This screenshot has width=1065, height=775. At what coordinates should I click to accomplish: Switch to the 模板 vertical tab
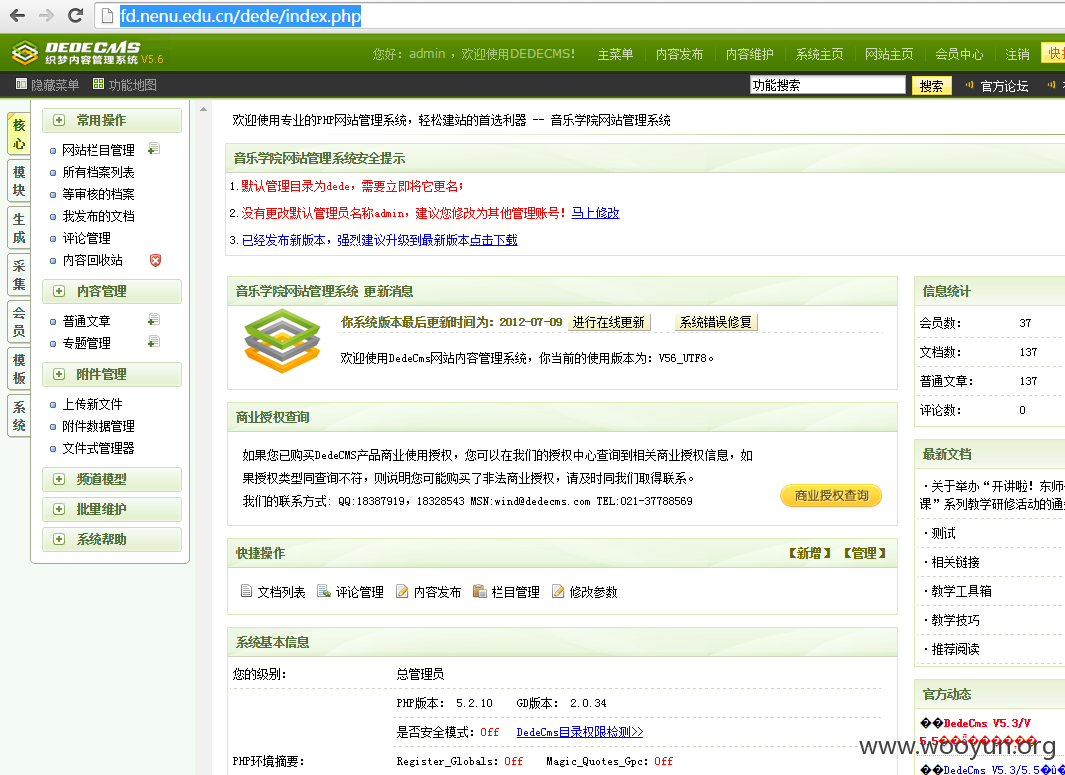pos(19,369)
